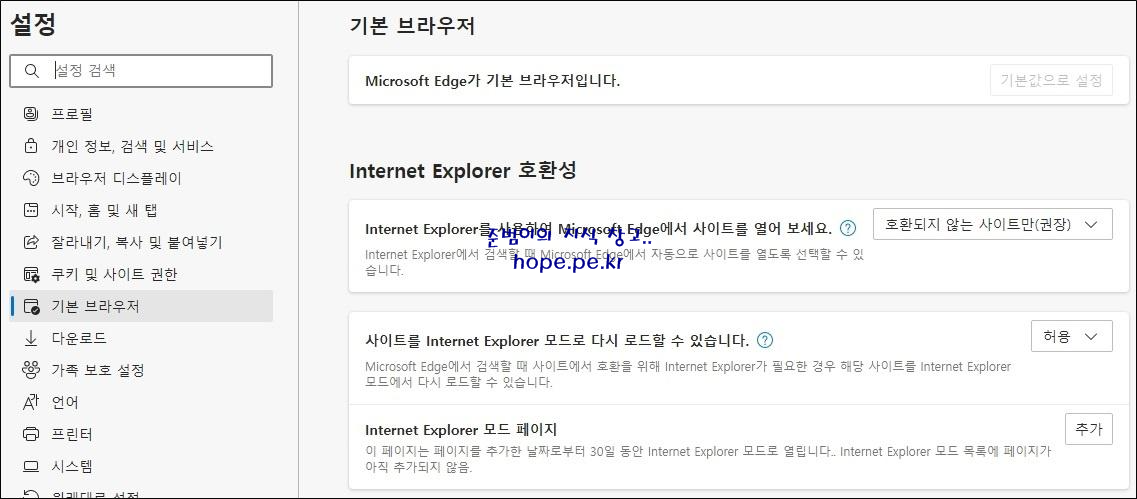Go to 언어 settings
This screenshot has height=499, width=1137.
point(141,403)
